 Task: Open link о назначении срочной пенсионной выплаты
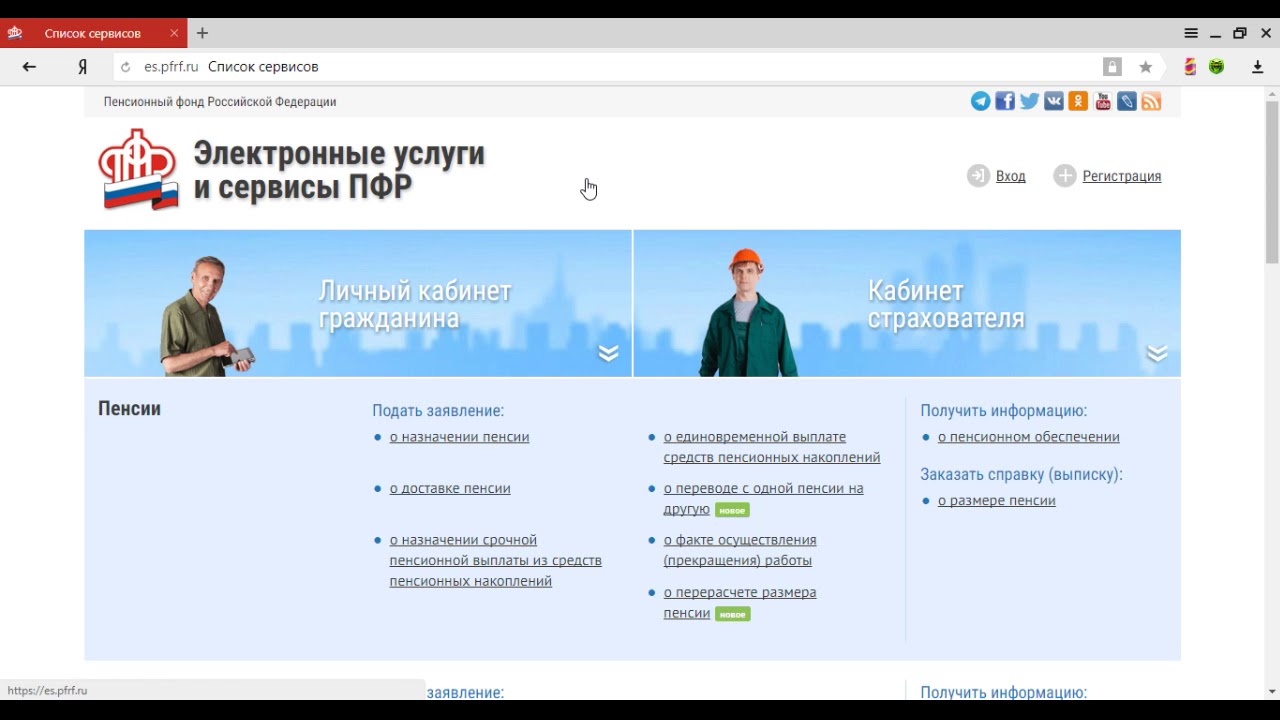coord(496,560)
